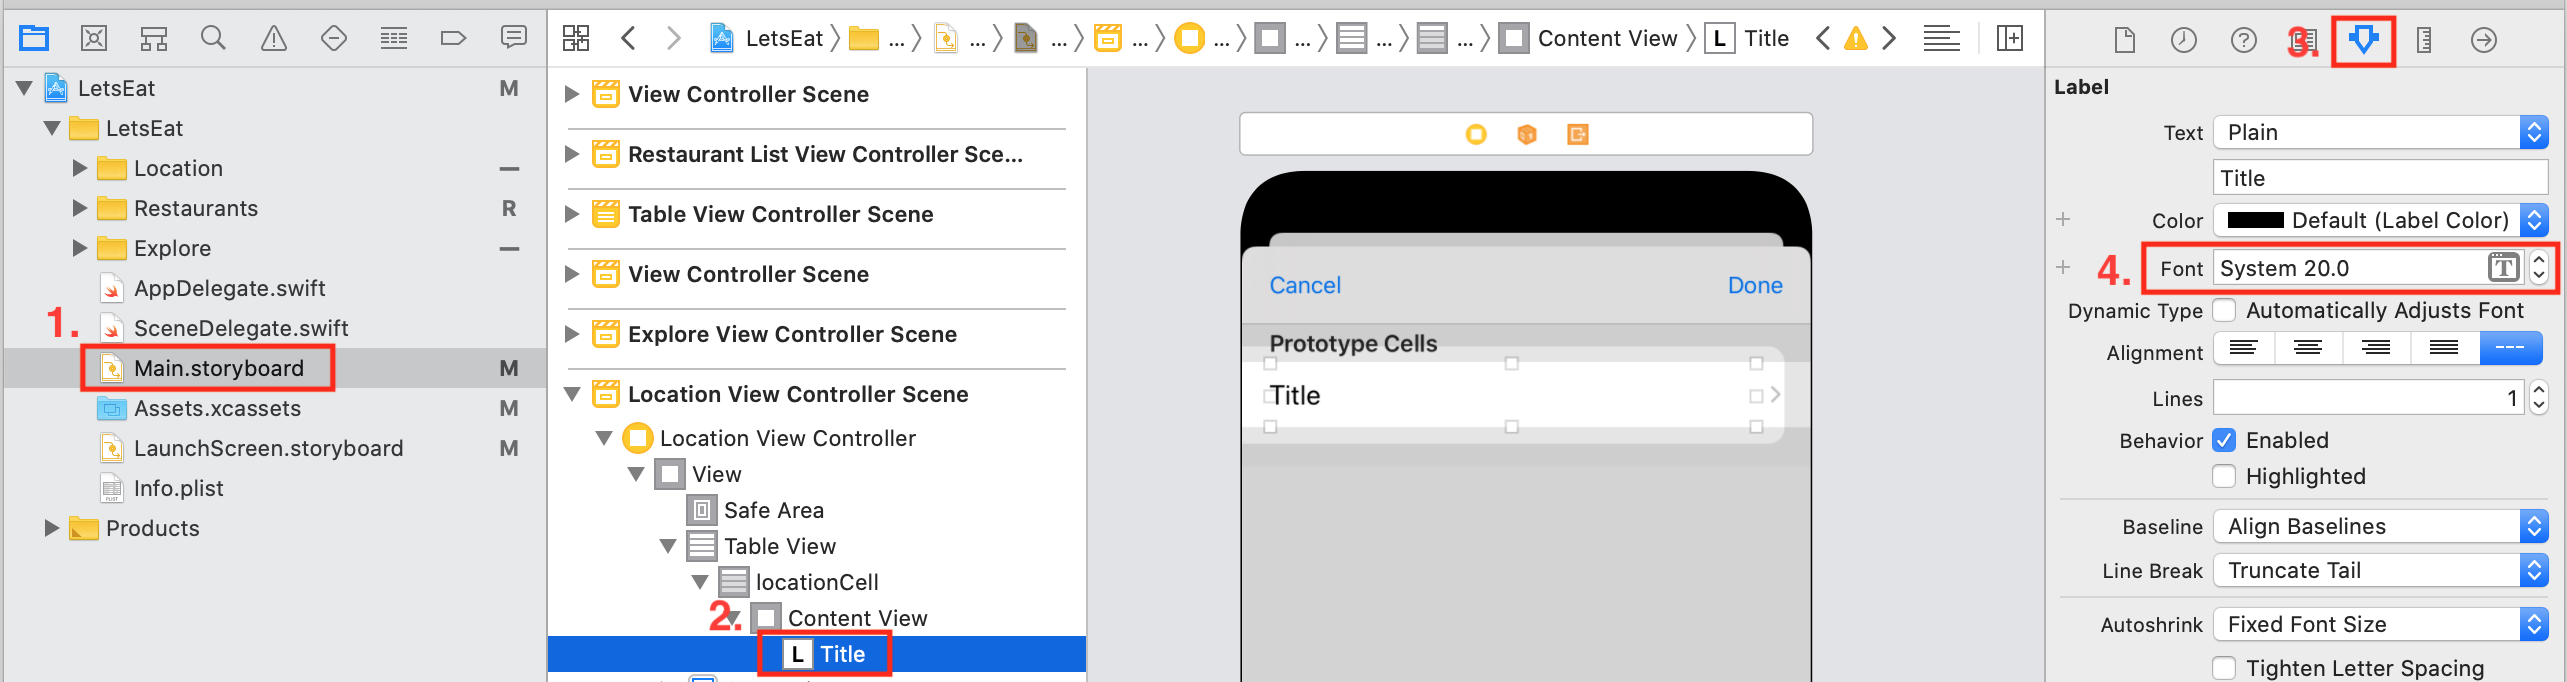The width and height of the screenshot is (2567, 682).
Task: Select Title in the jump bar
Action: coord(1746,39)
